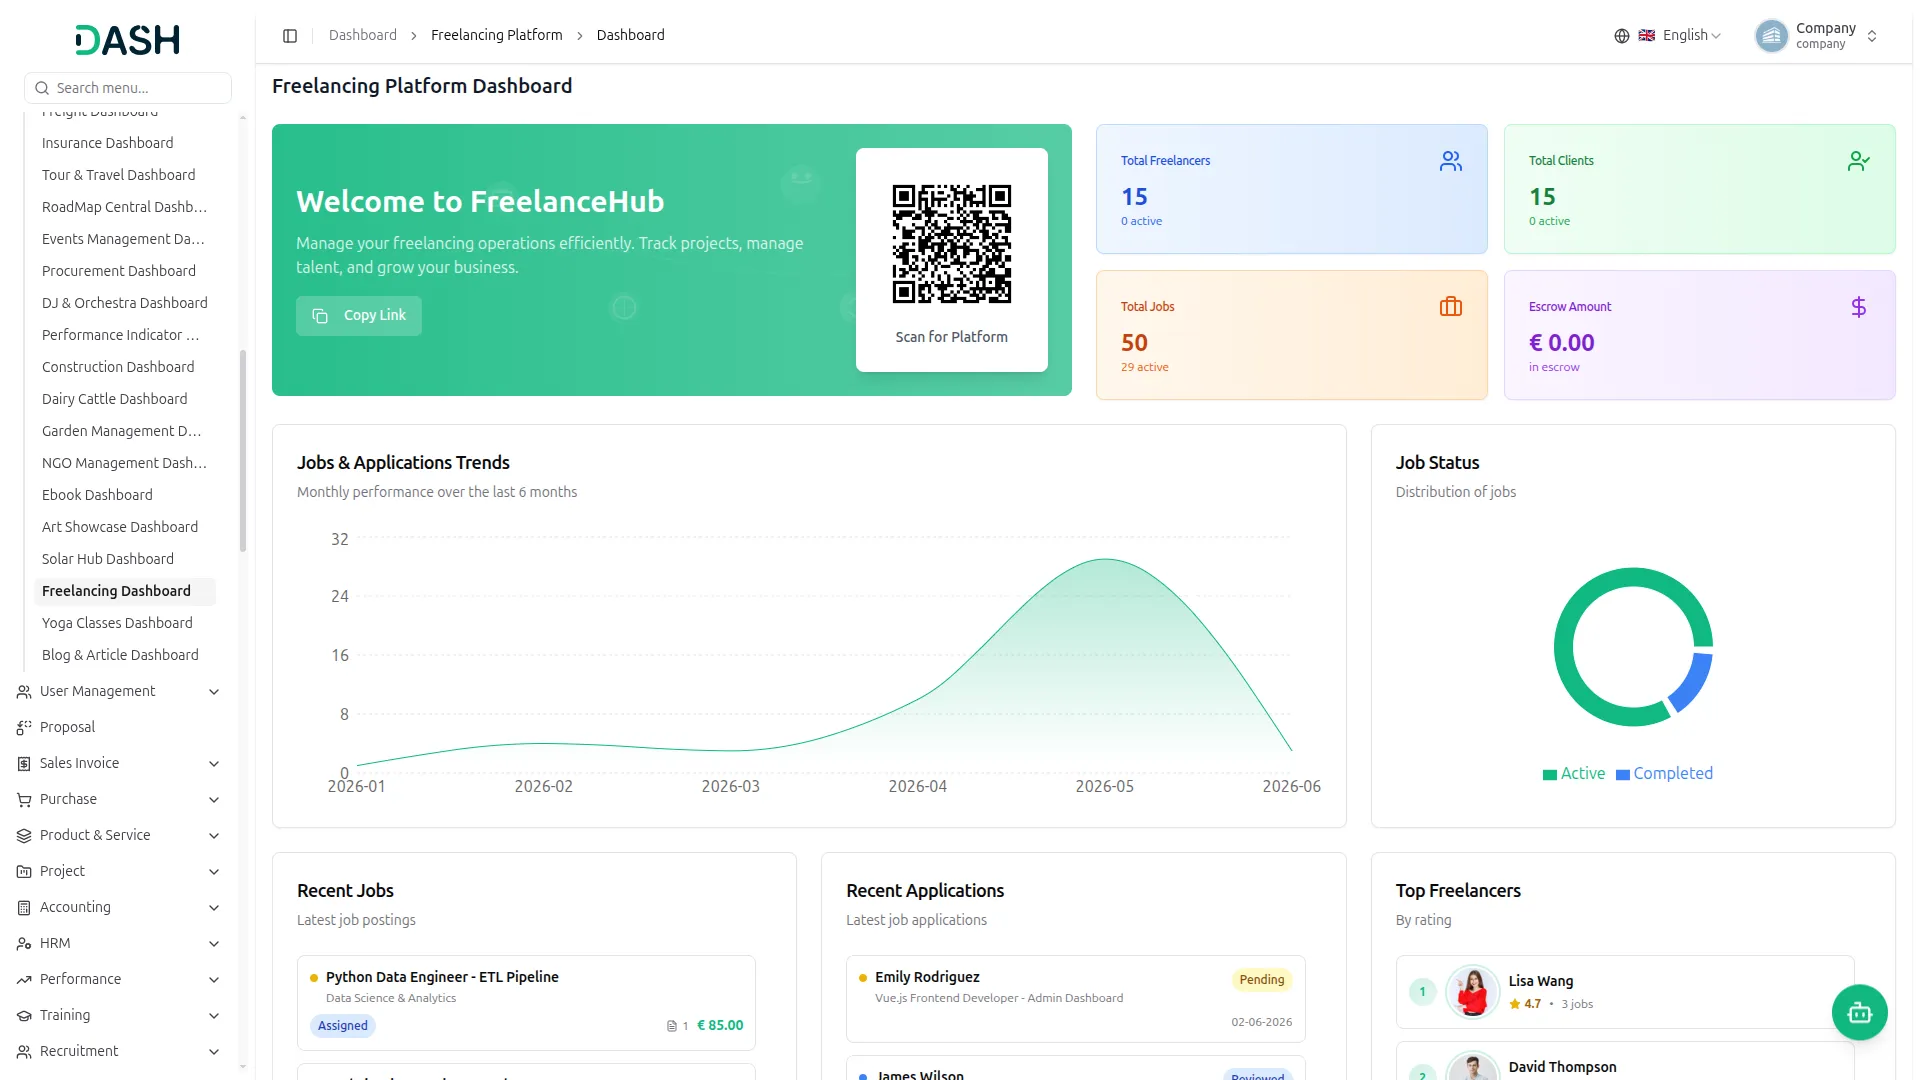Click the Copy Link button
1920x1080 pixels.
tap(359, 316)
